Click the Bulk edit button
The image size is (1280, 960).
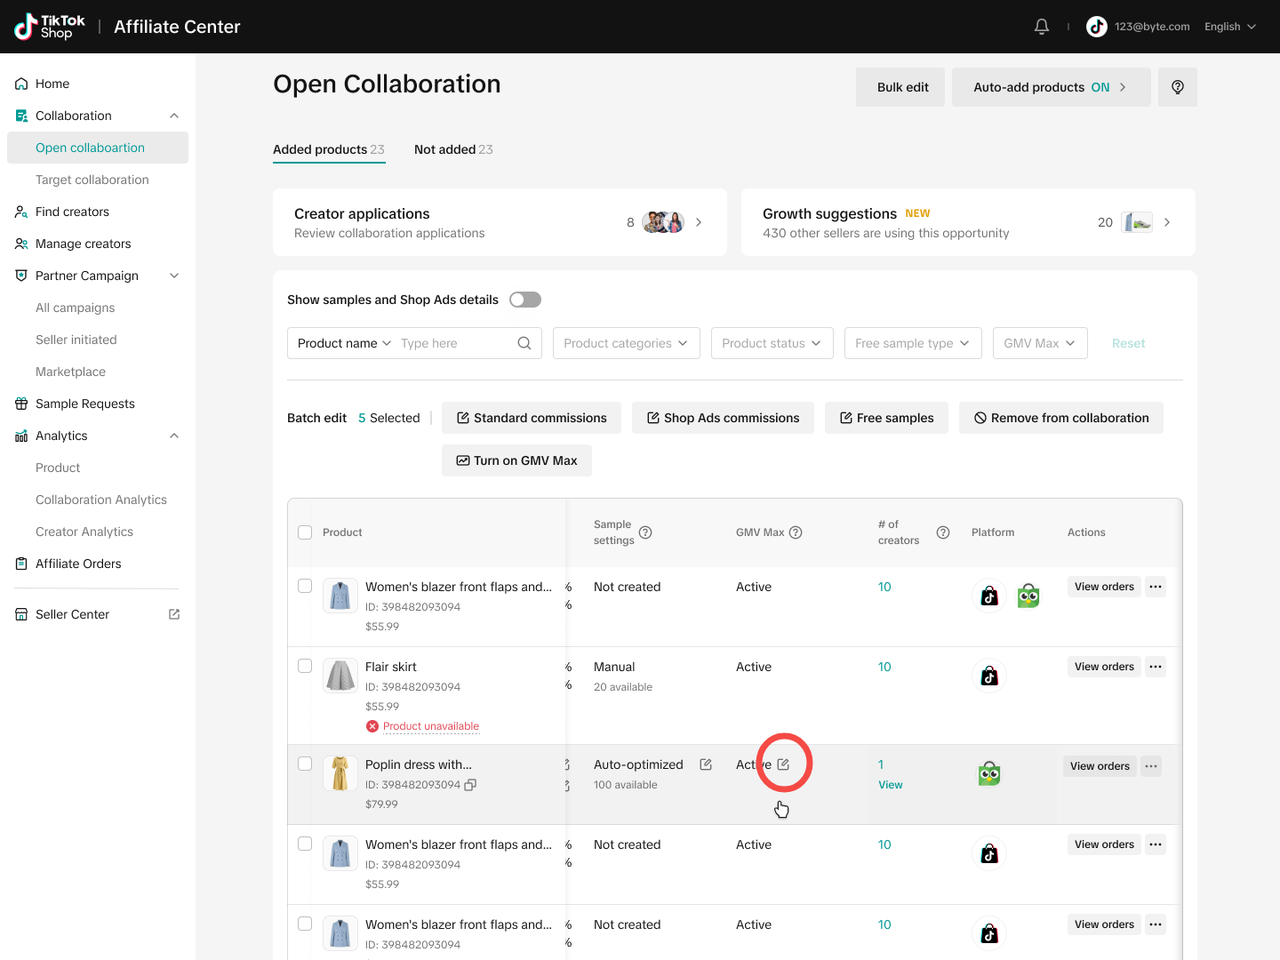coord(902,87)
